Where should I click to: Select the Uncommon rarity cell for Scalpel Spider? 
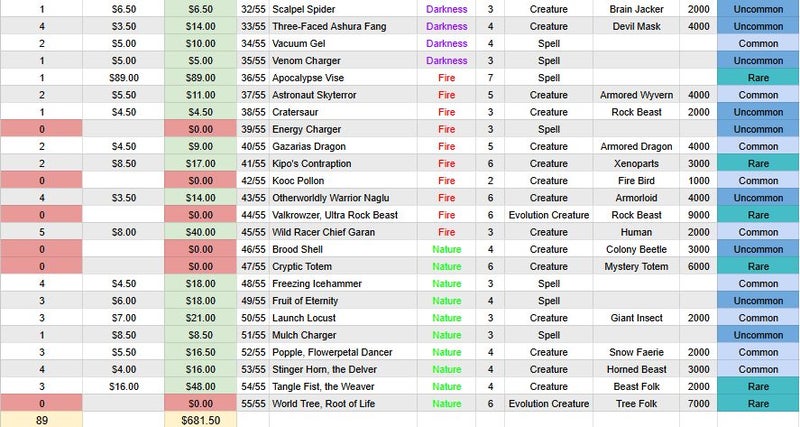758,9
